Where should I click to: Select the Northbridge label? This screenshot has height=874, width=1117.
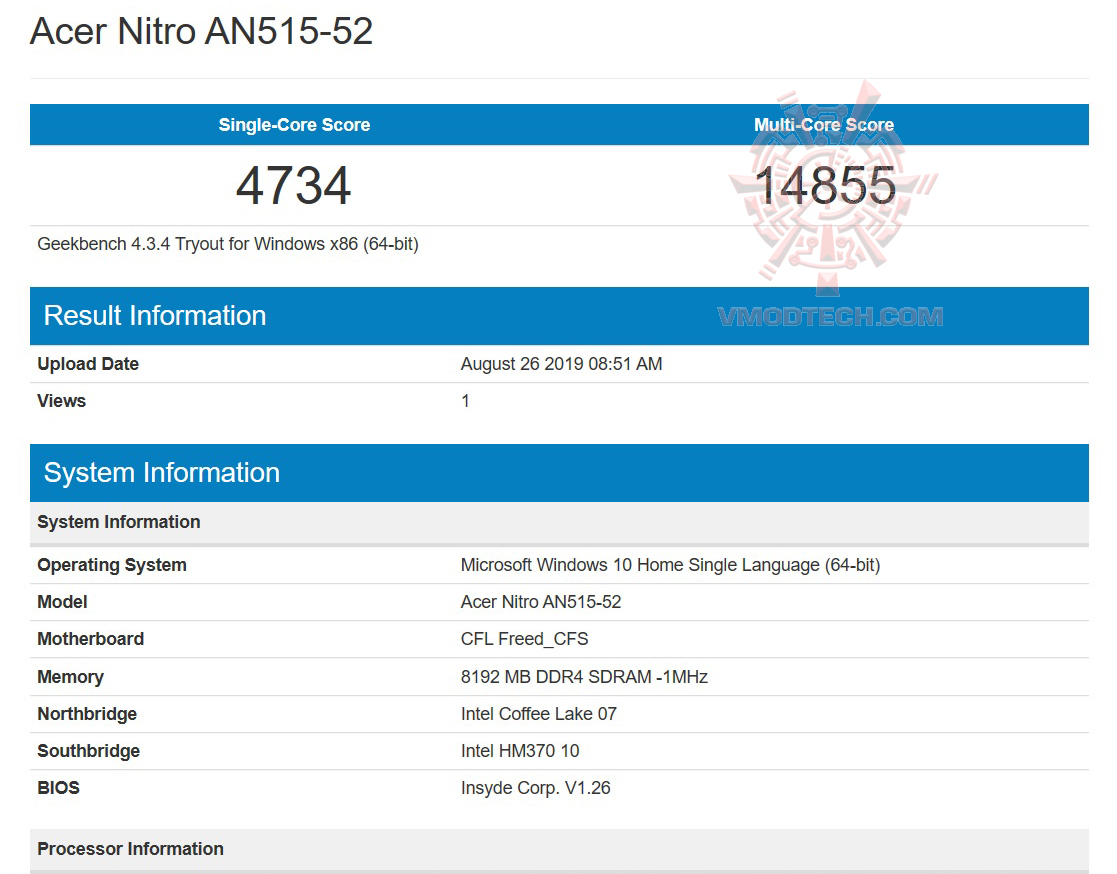(x=87, y=714)
